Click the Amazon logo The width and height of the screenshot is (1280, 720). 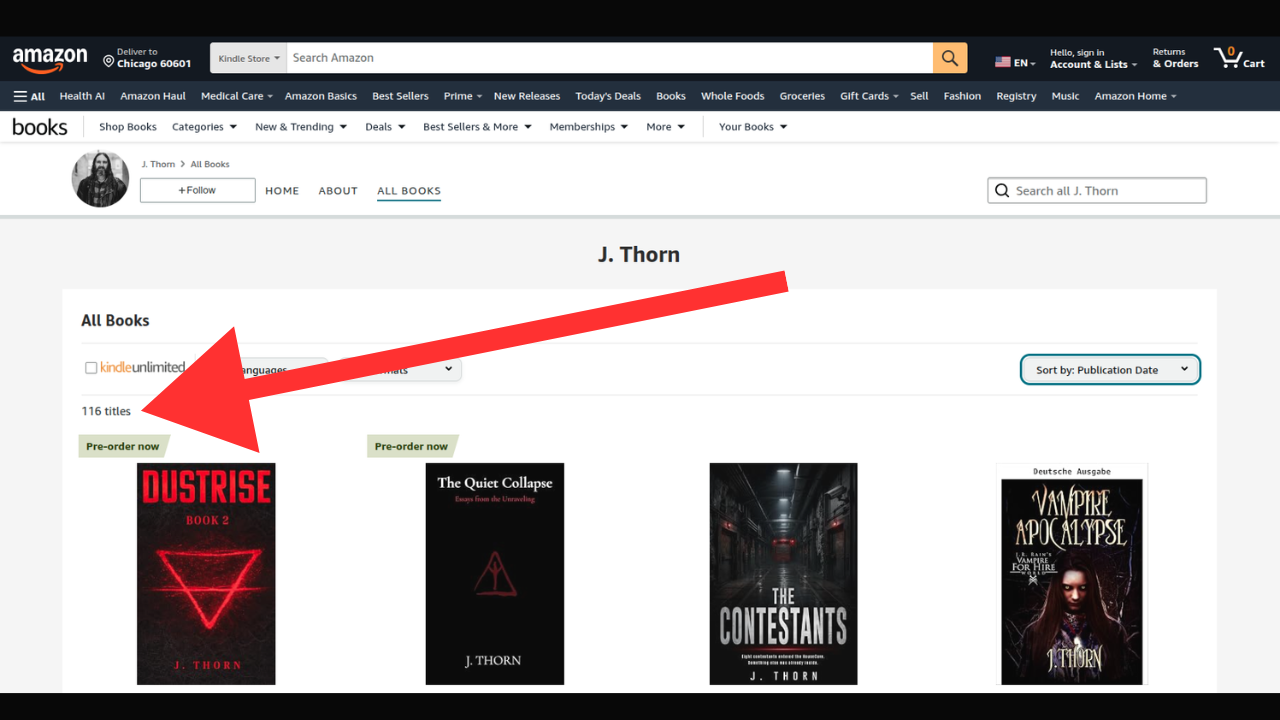pos(50,59)
